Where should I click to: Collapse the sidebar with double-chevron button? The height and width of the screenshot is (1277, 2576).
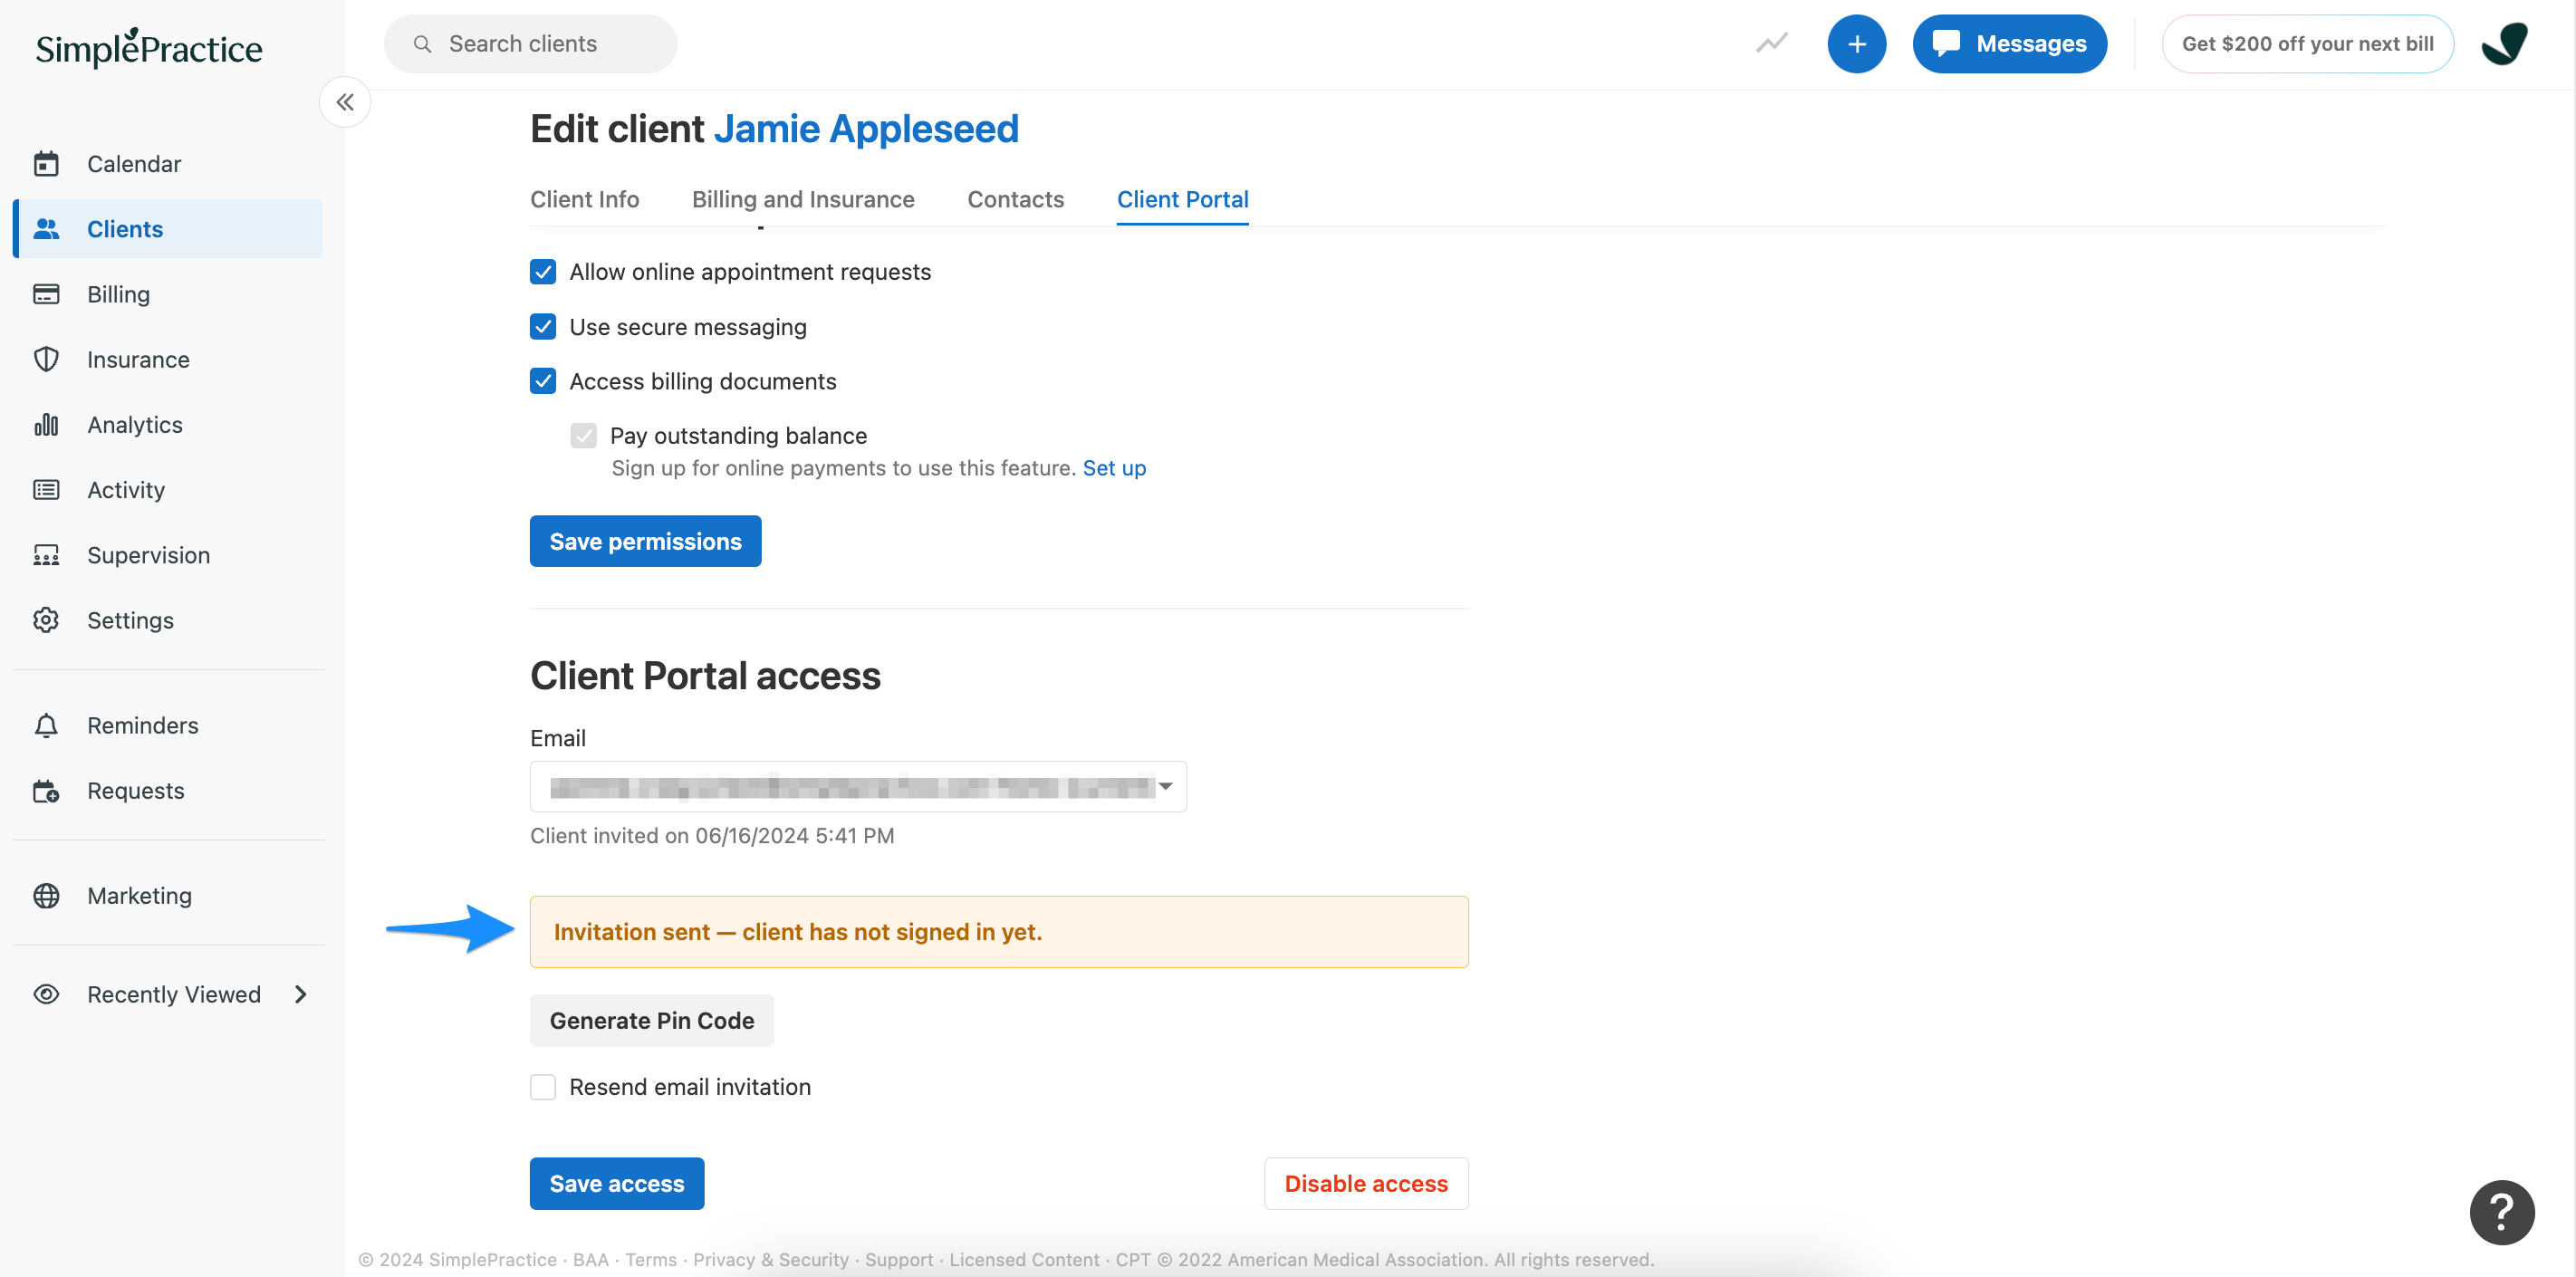(x=345, y=102)
